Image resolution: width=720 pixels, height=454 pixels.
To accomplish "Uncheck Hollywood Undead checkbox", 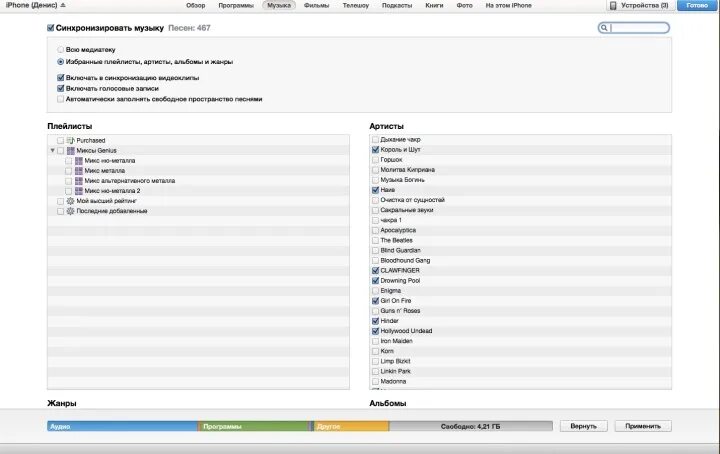I will click(375, 331).
